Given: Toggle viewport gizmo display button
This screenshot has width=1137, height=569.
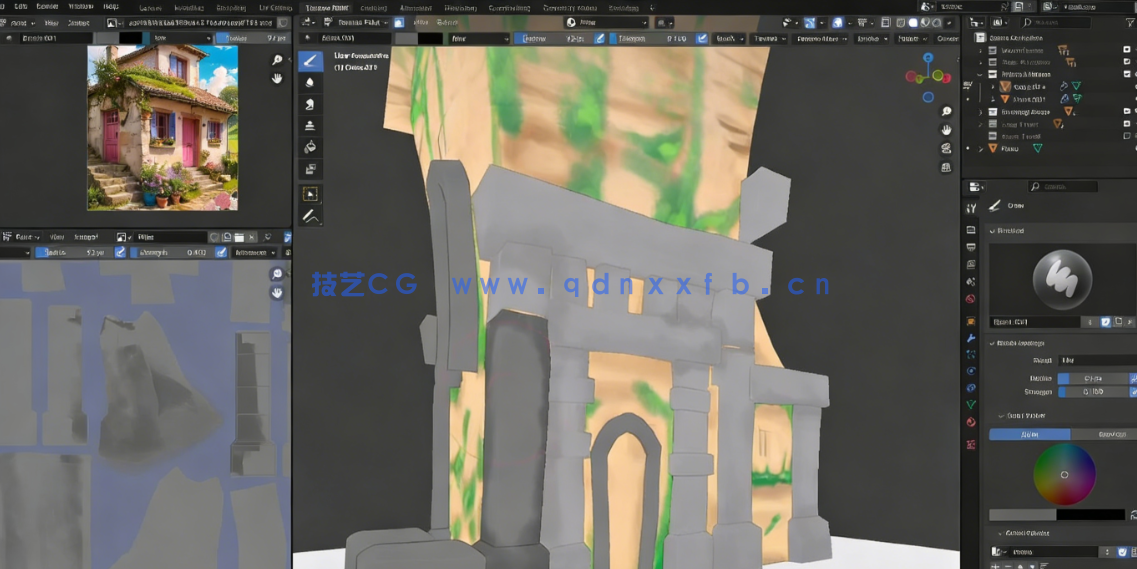Looking at the screenshot, I should pos(809,22).
